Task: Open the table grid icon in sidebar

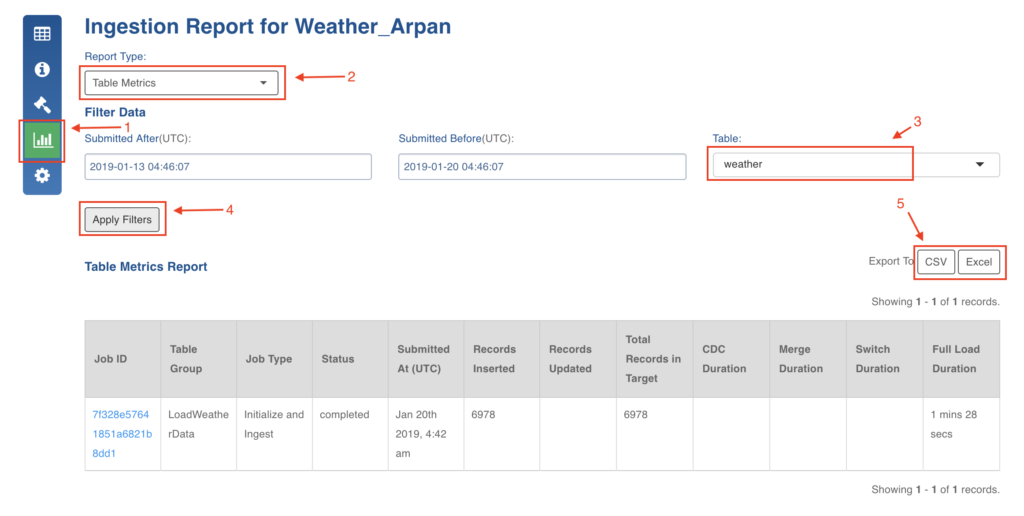Action: point(42,34)
